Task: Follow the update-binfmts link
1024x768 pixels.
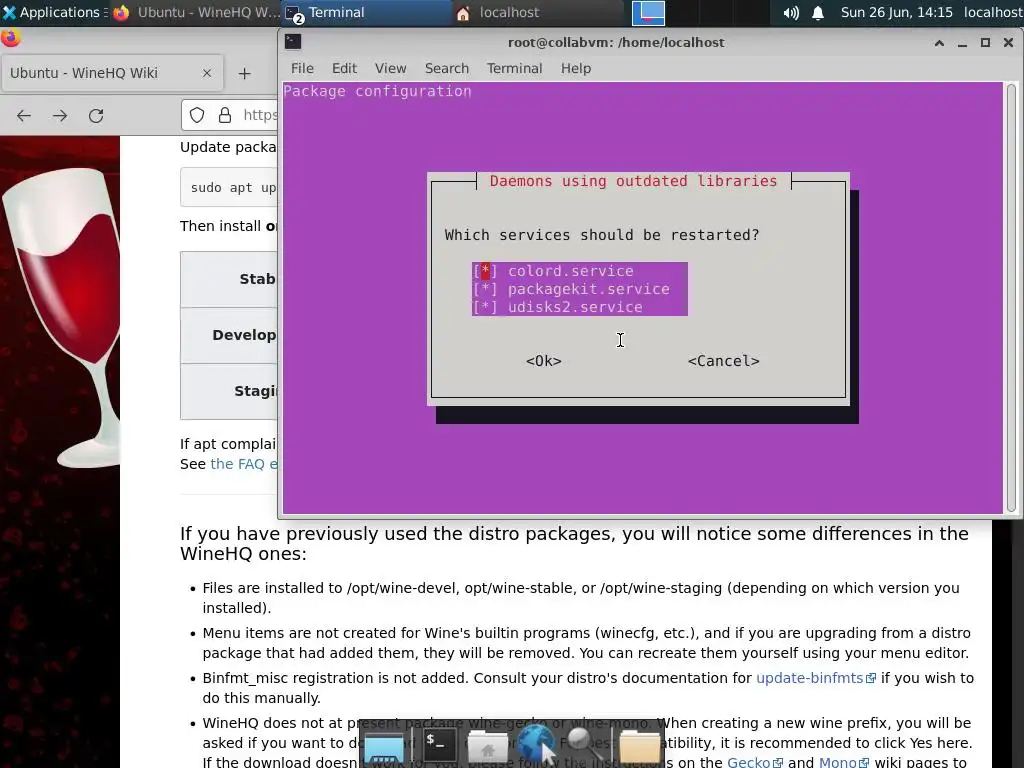Action: click(x=816, y=678)
